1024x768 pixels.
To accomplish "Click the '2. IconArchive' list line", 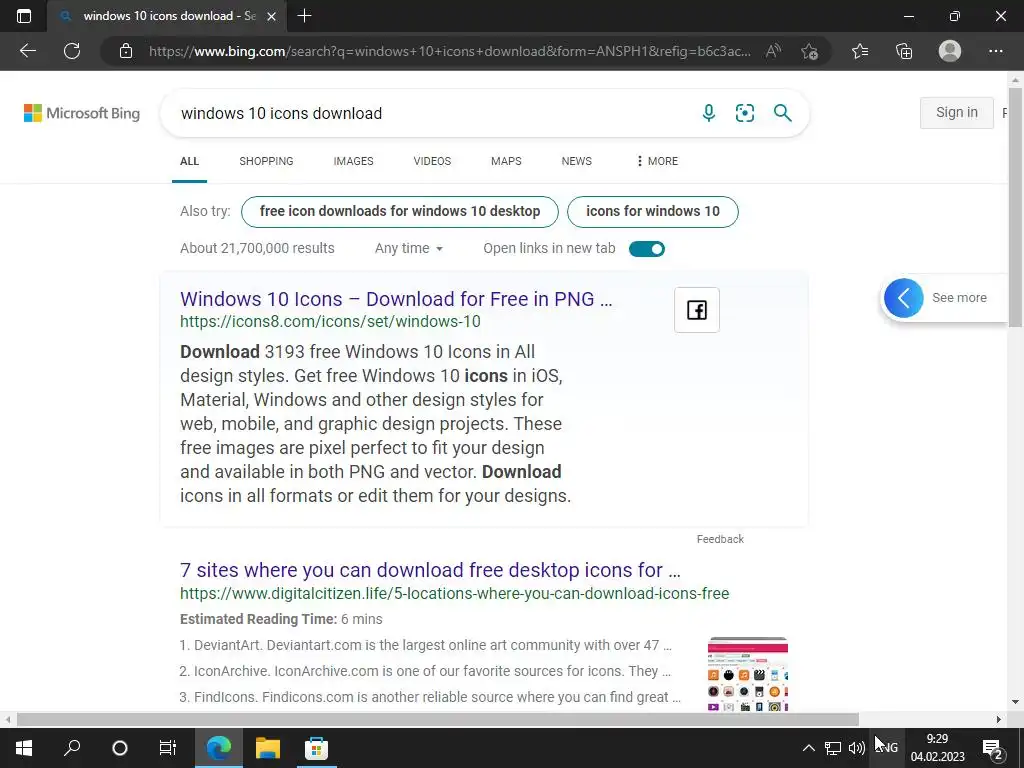I will (425, 671).
